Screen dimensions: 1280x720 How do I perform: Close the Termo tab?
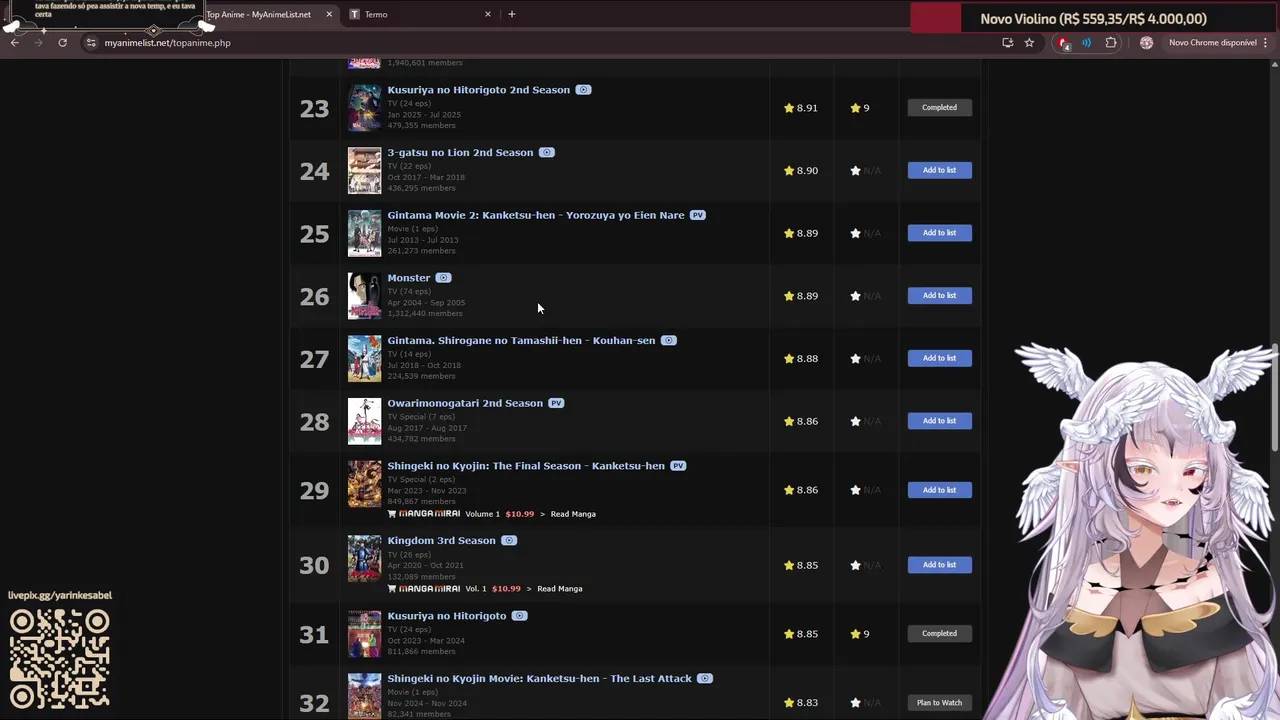[488, 14]
